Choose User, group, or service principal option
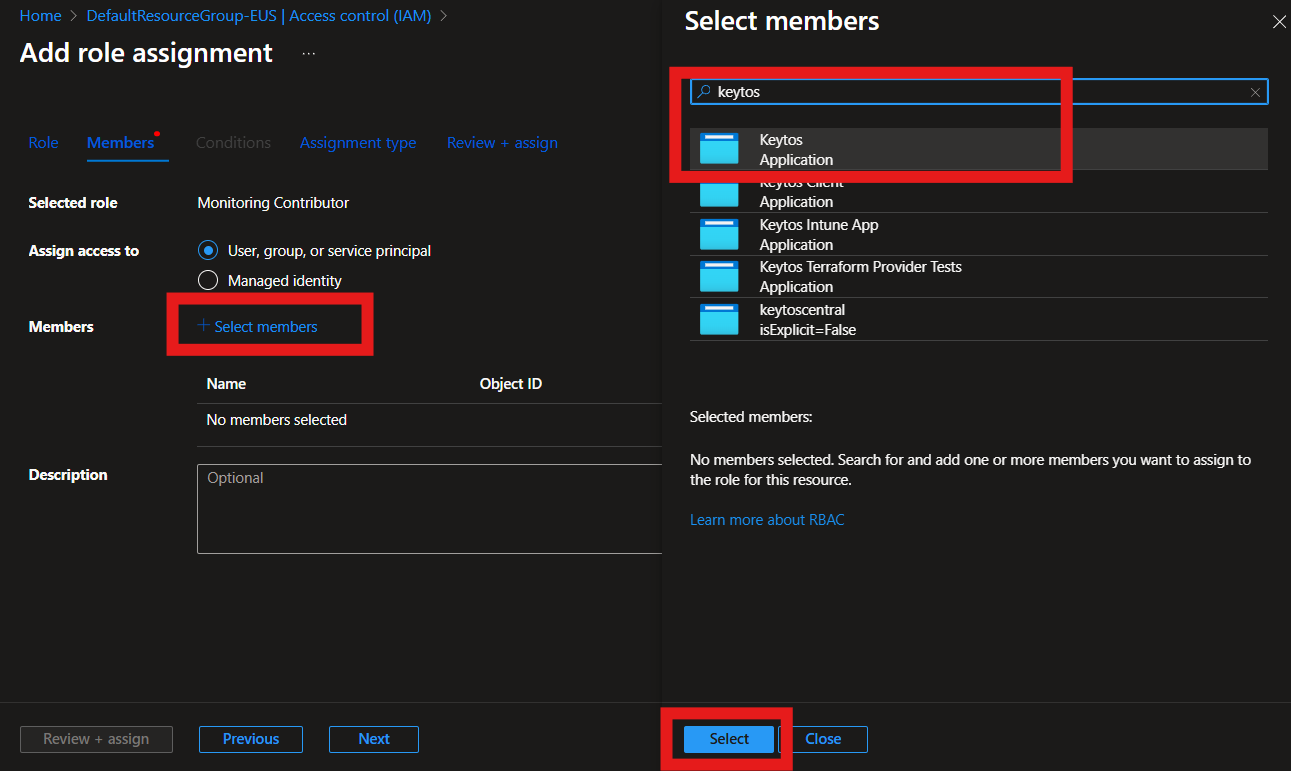Image resolution: width=1291 pixels, height=771 pixels. pos(208,250)
